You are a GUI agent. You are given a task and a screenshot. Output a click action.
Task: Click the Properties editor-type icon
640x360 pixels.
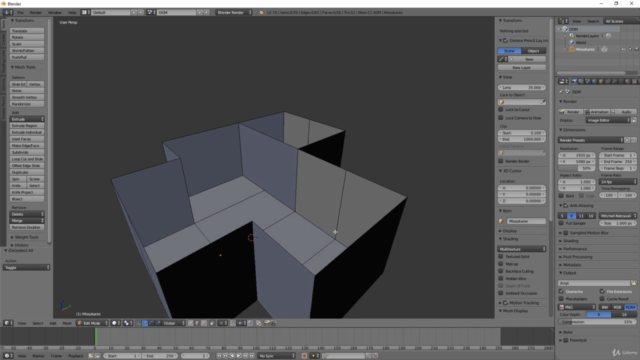(x=563, y=82)
